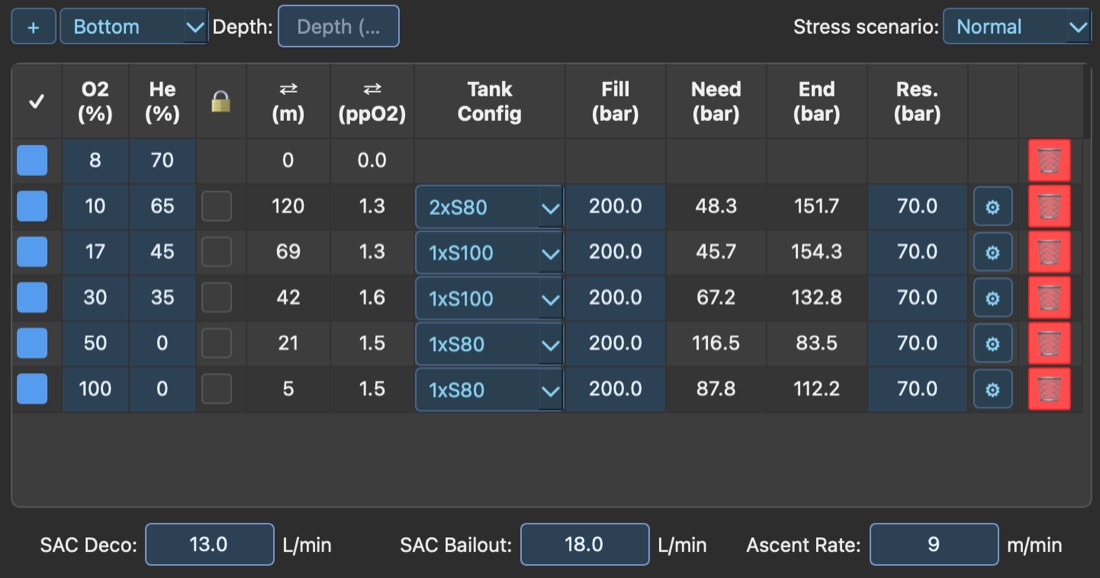Select switch depth 120 cell
The width and height of the screenshot is (1100, 578).
click(x=288, y=206)
